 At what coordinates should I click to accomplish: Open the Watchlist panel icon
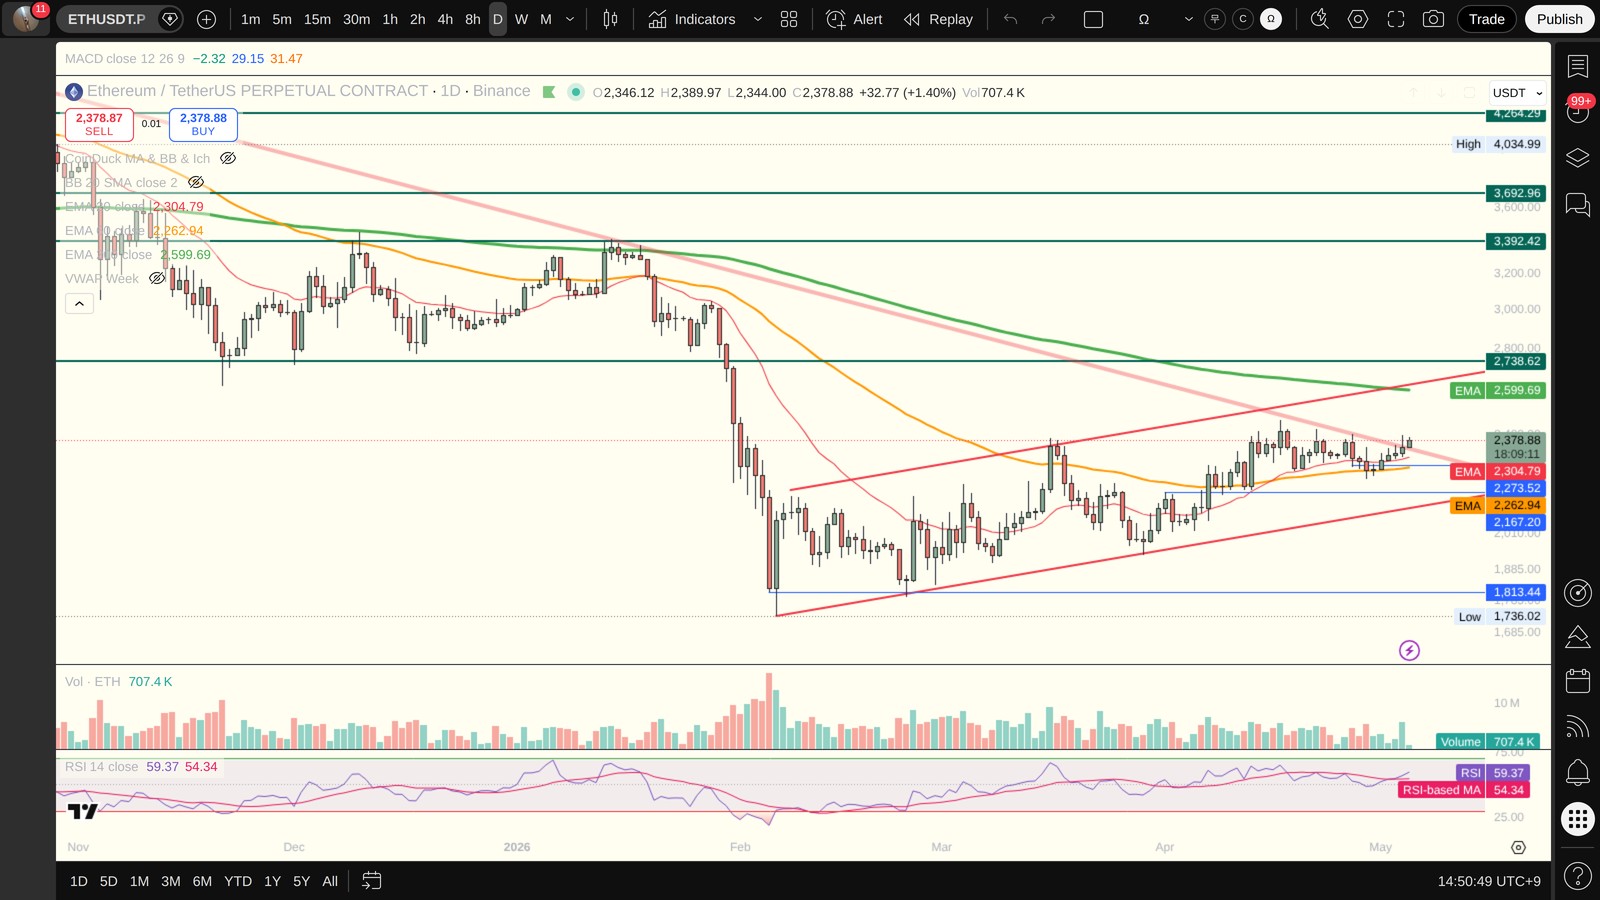click(1578, 66)
